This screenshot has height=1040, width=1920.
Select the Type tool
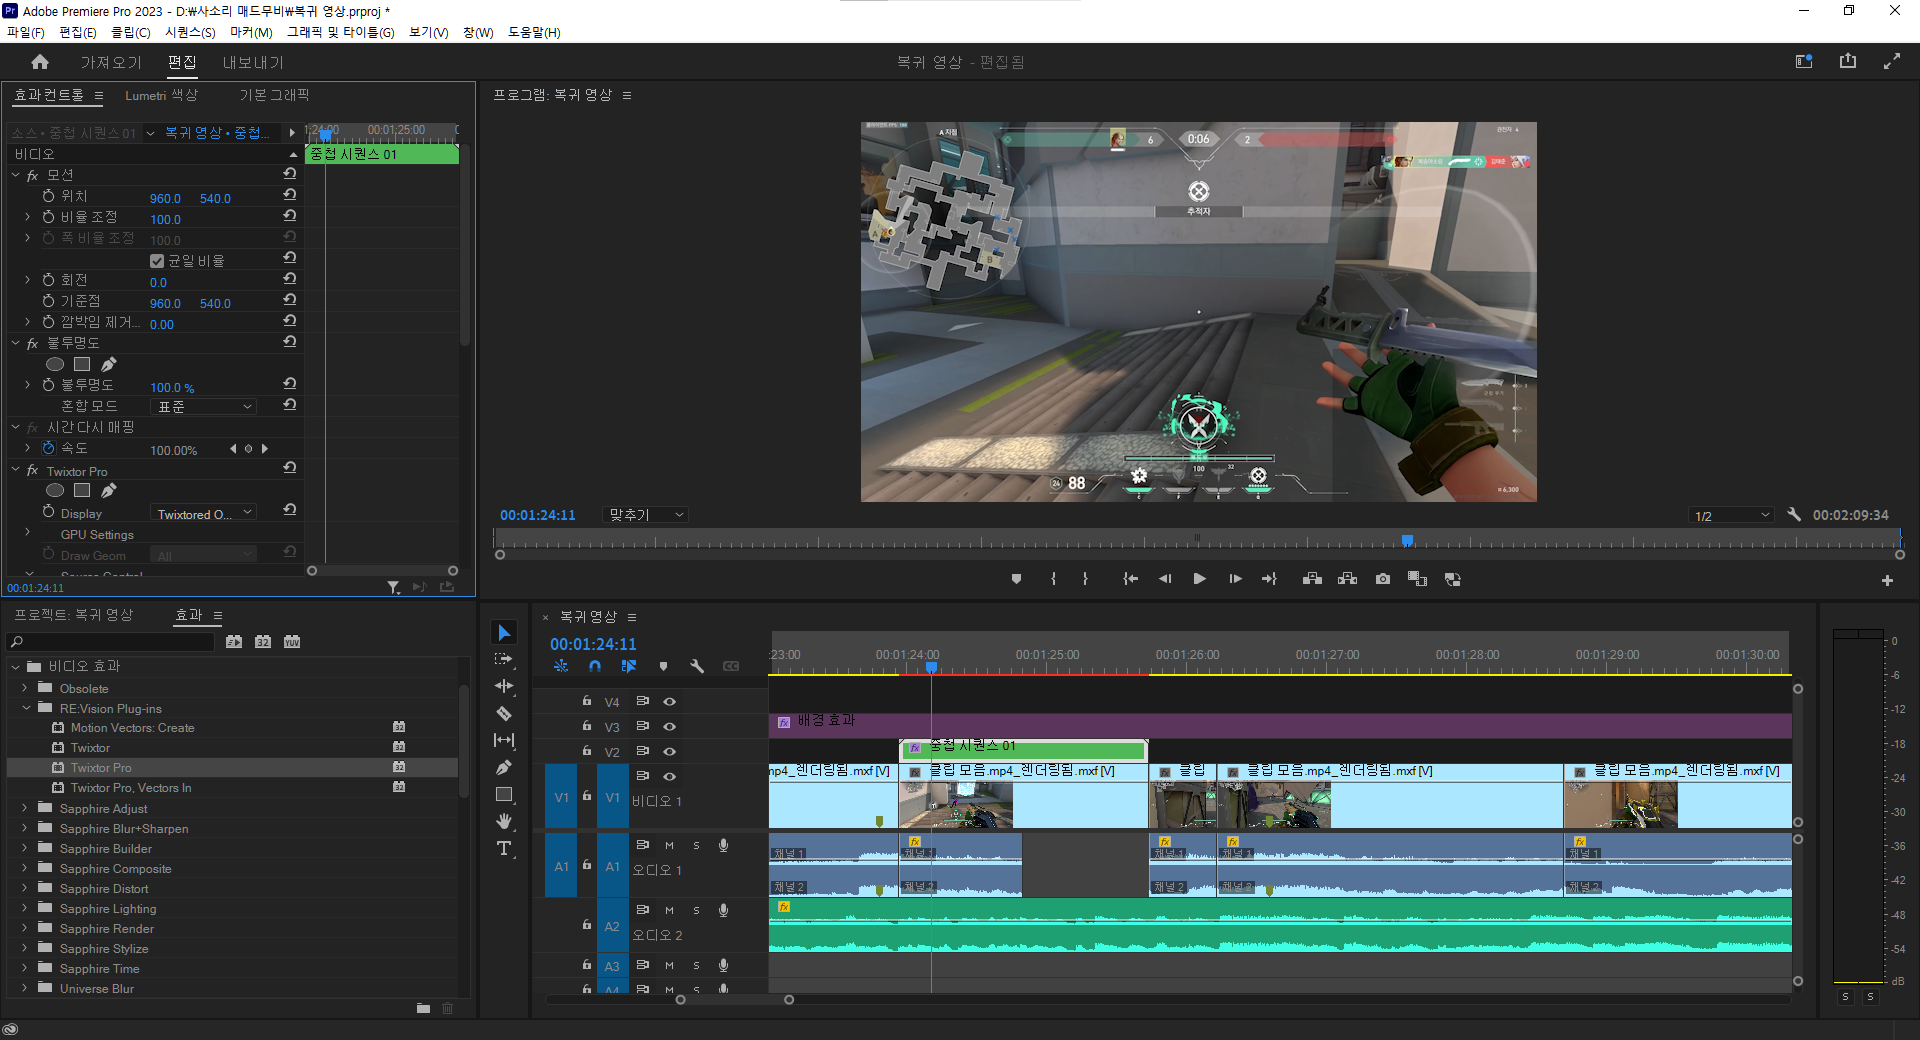[504, 848]
